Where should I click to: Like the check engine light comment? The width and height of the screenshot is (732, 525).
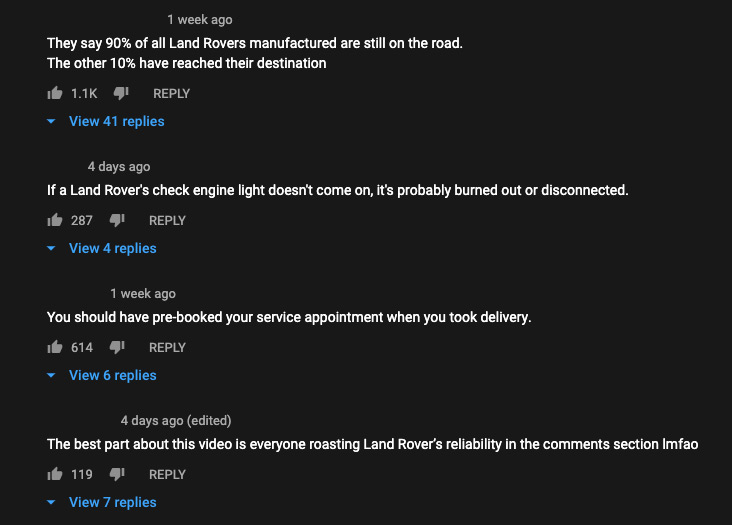pos(55,220)
